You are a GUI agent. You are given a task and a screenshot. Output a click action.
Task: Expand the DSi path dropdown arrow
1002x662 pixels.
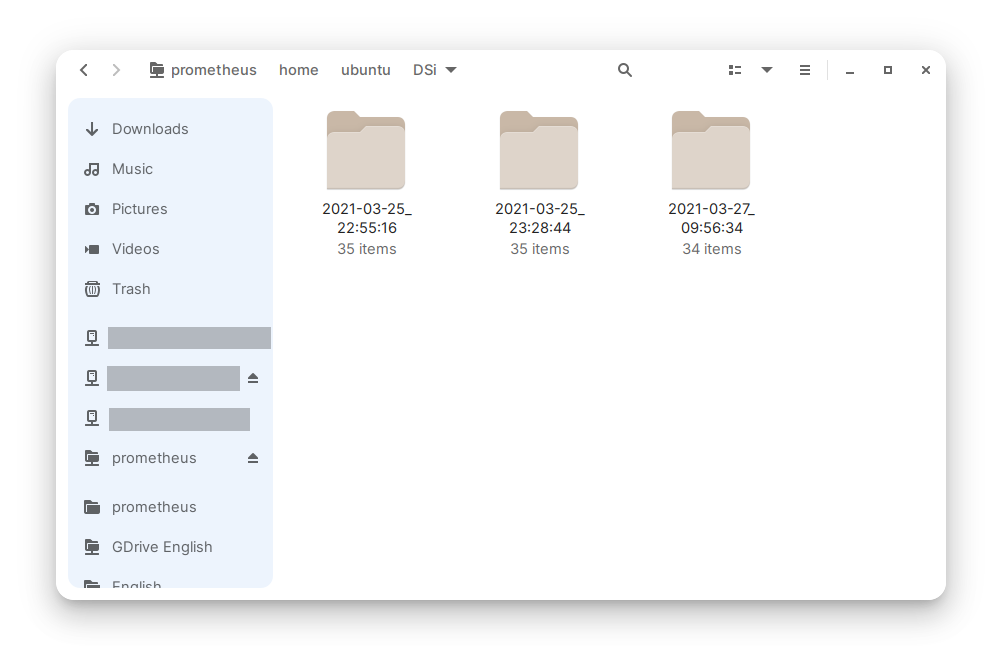pyautogui.click(x=451, y=70)
